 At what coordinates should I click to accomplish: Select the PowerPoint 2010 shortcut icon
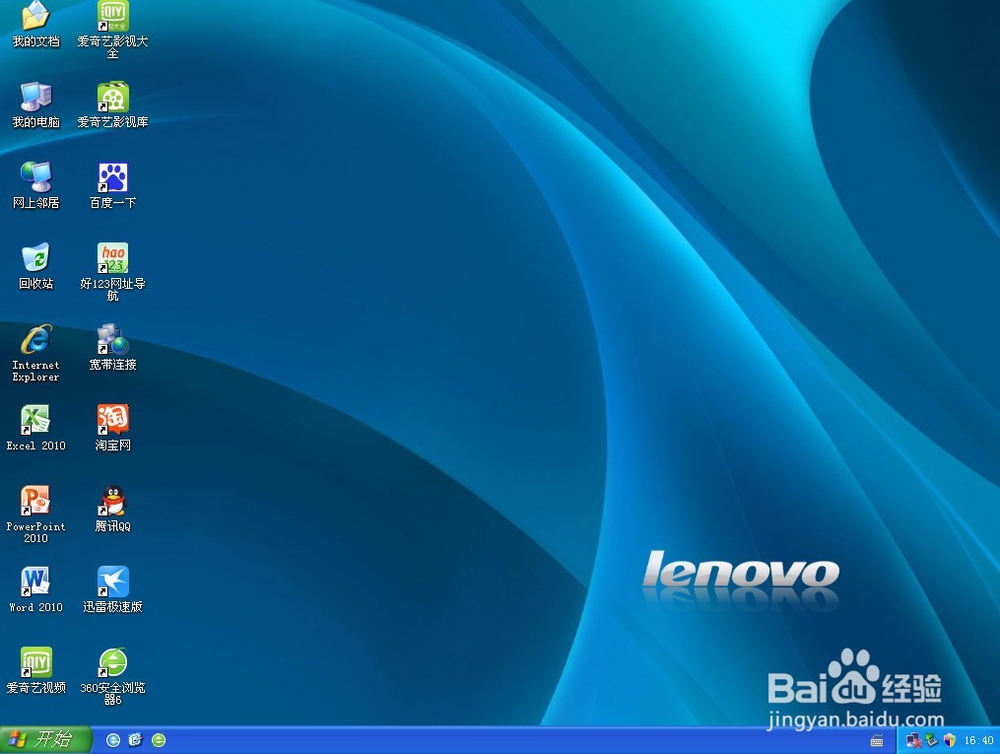36,501
